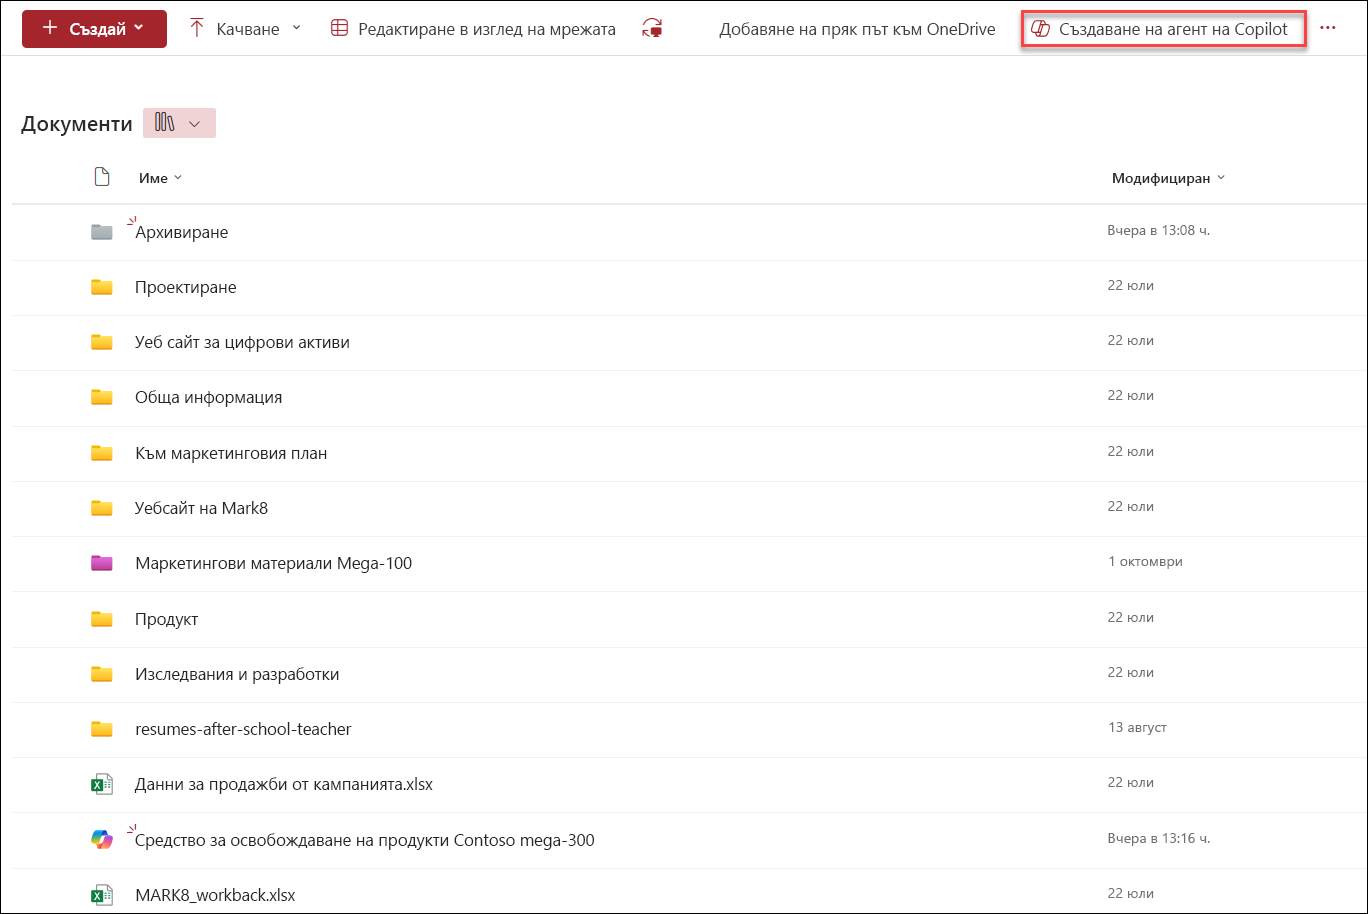
Task: Click Excel icon for Данни за продажби file
Action: click(101, 785)
